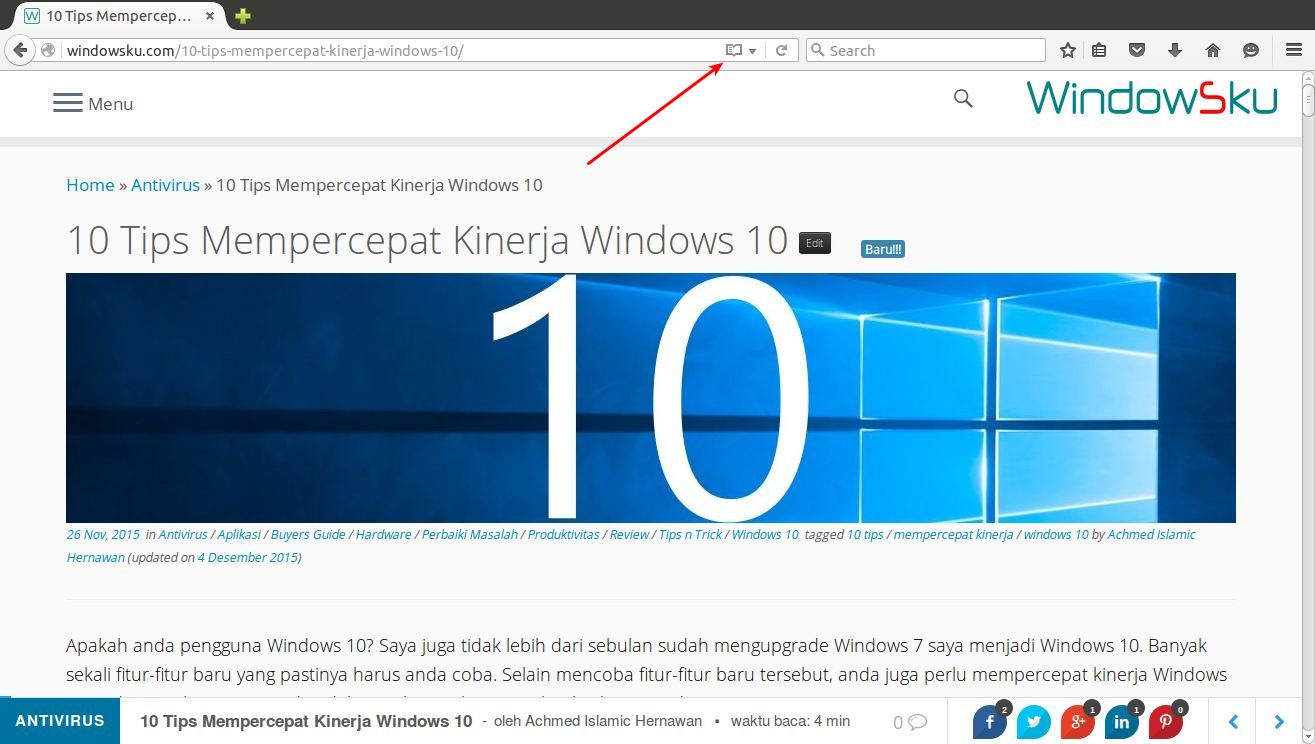Viewport: 1315px width, 744px height.
Task: Open the Hardware category link
Action: tap(383, 534)
